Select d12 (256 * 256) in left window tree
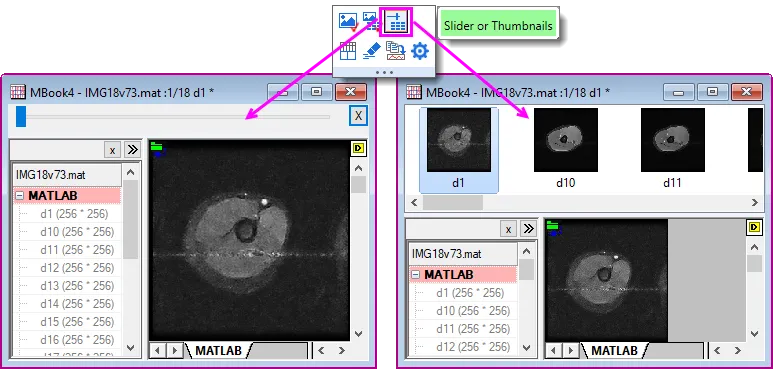 click(x=77, y=268)
